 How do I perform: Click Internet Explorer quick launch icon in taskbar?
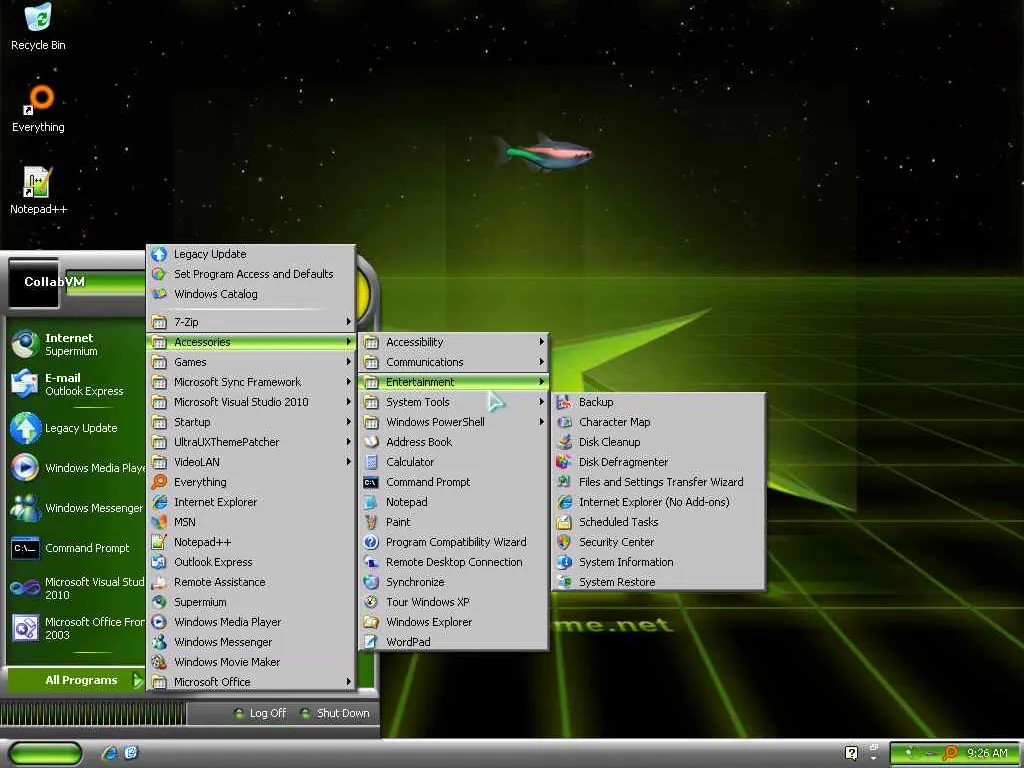[x=109, y=753]
